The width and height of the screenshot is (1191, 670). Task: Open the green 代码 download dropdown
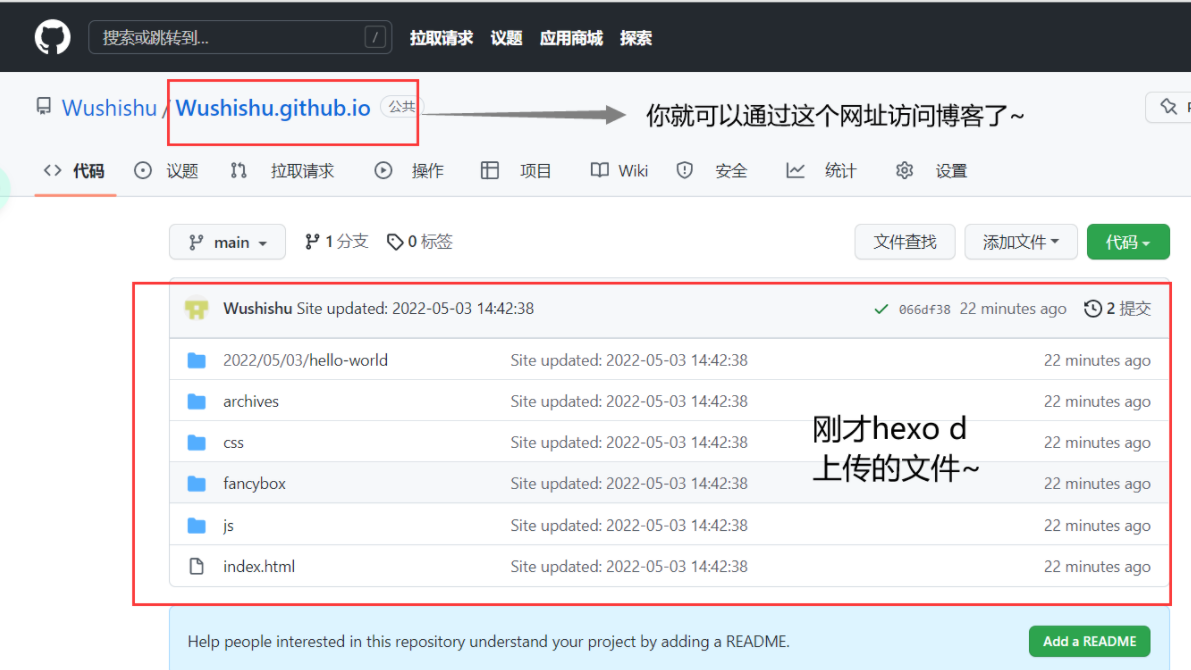1128,241
